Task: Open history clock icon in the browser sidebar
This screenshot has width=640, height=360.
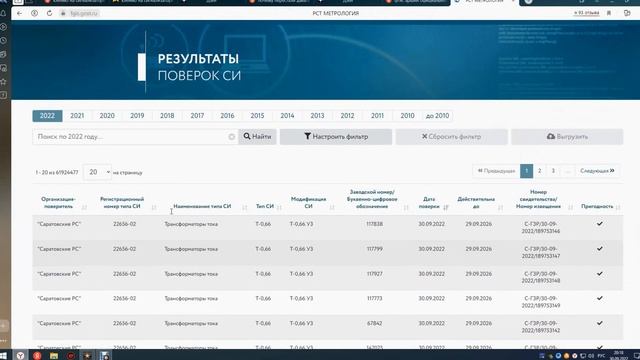Action: tap(4, 41)
